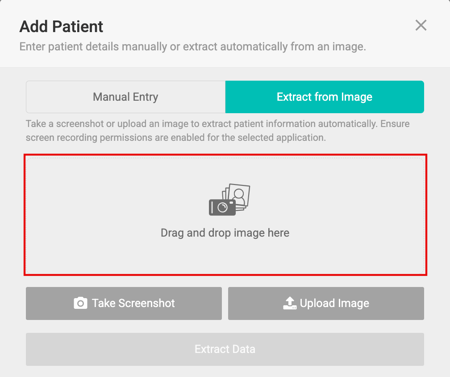Click the X icon at the dialog's top right
450x377 pixels.
coord(421,25)
